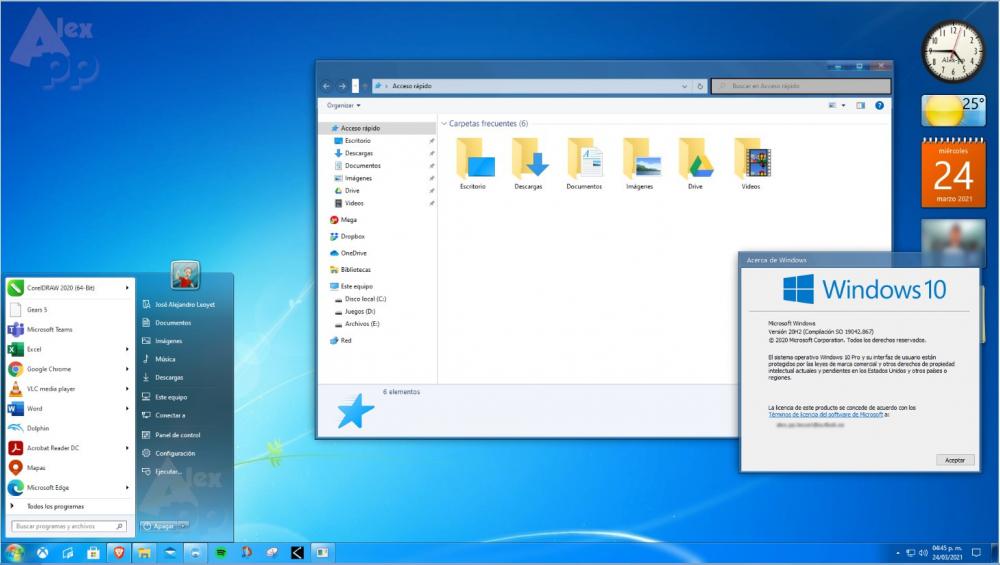Screen dimensions: 1000x565
Task: Click Aceptar in Acerca de Windows
Action: 955,460
